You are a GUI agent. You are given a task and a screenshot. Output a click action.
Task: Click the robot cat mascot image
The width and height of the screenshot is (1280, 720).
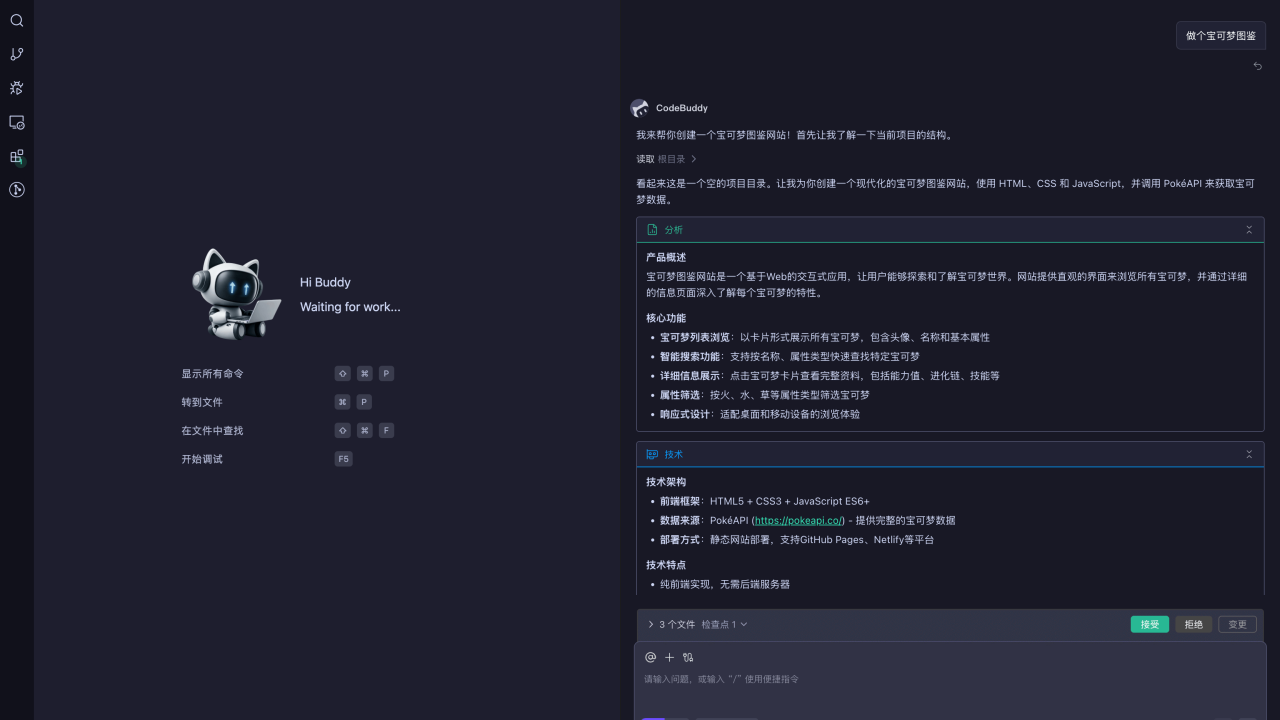coord(236,294)
